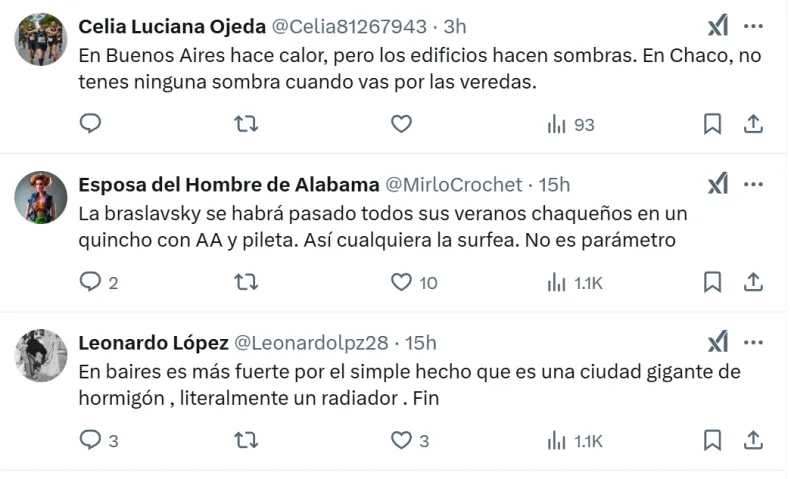The height and width of the screenshot is (479, 790).
Task: Reply to Celia Luciana Ojeda's tweet
Action: 90,124
